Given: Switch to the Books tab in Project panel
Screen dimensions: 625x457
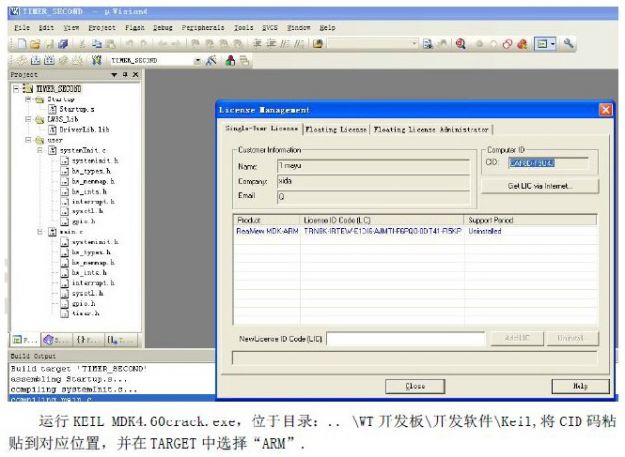Looking at the screenshot, I should (x=55, y=340).
